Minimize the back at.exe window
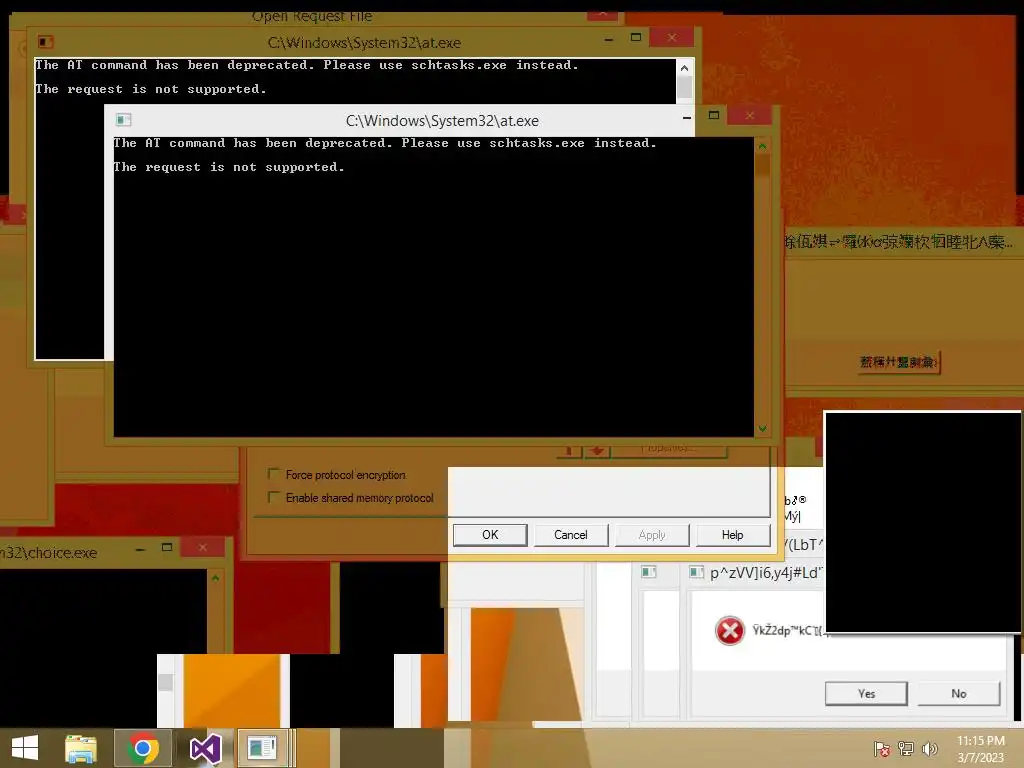The width and height of the screenshot is (1024, 768). click(609, 40)
